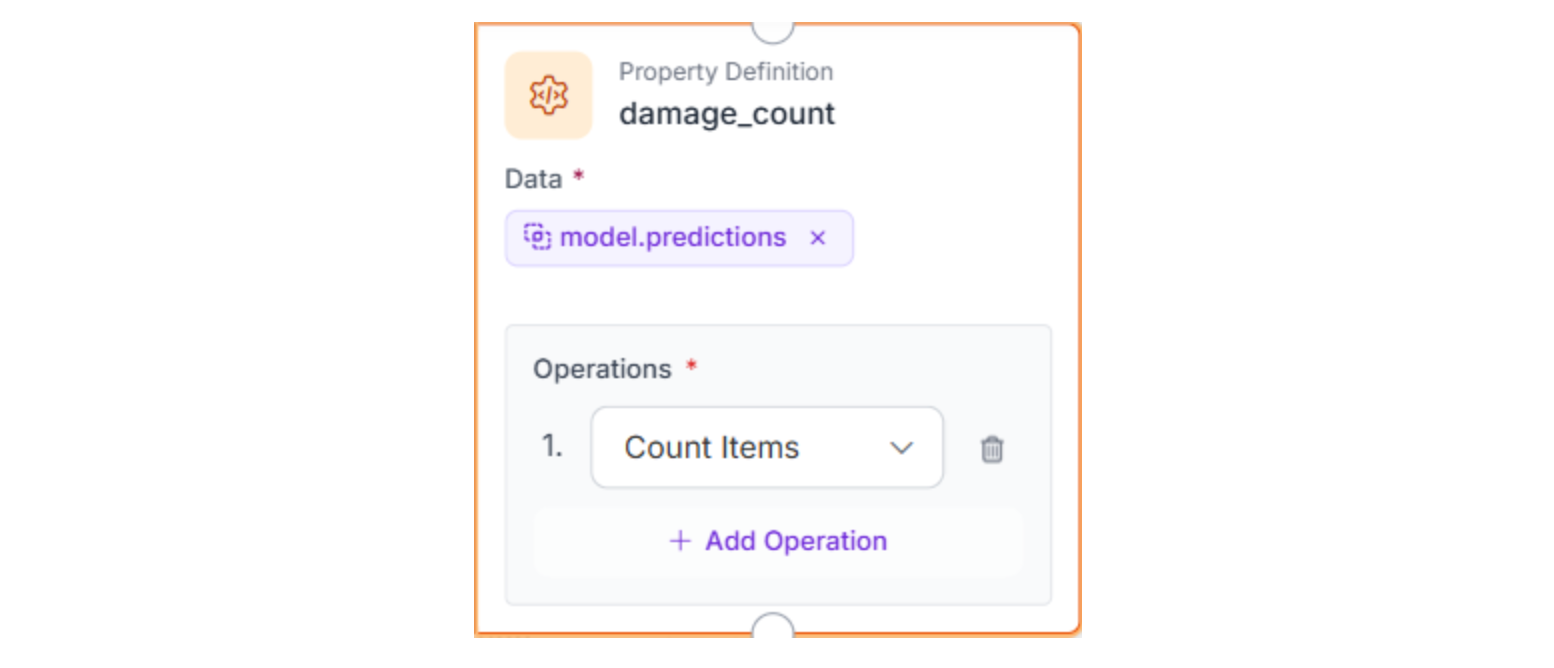Click the bottom connection handle of node

[x=772, y=630]
